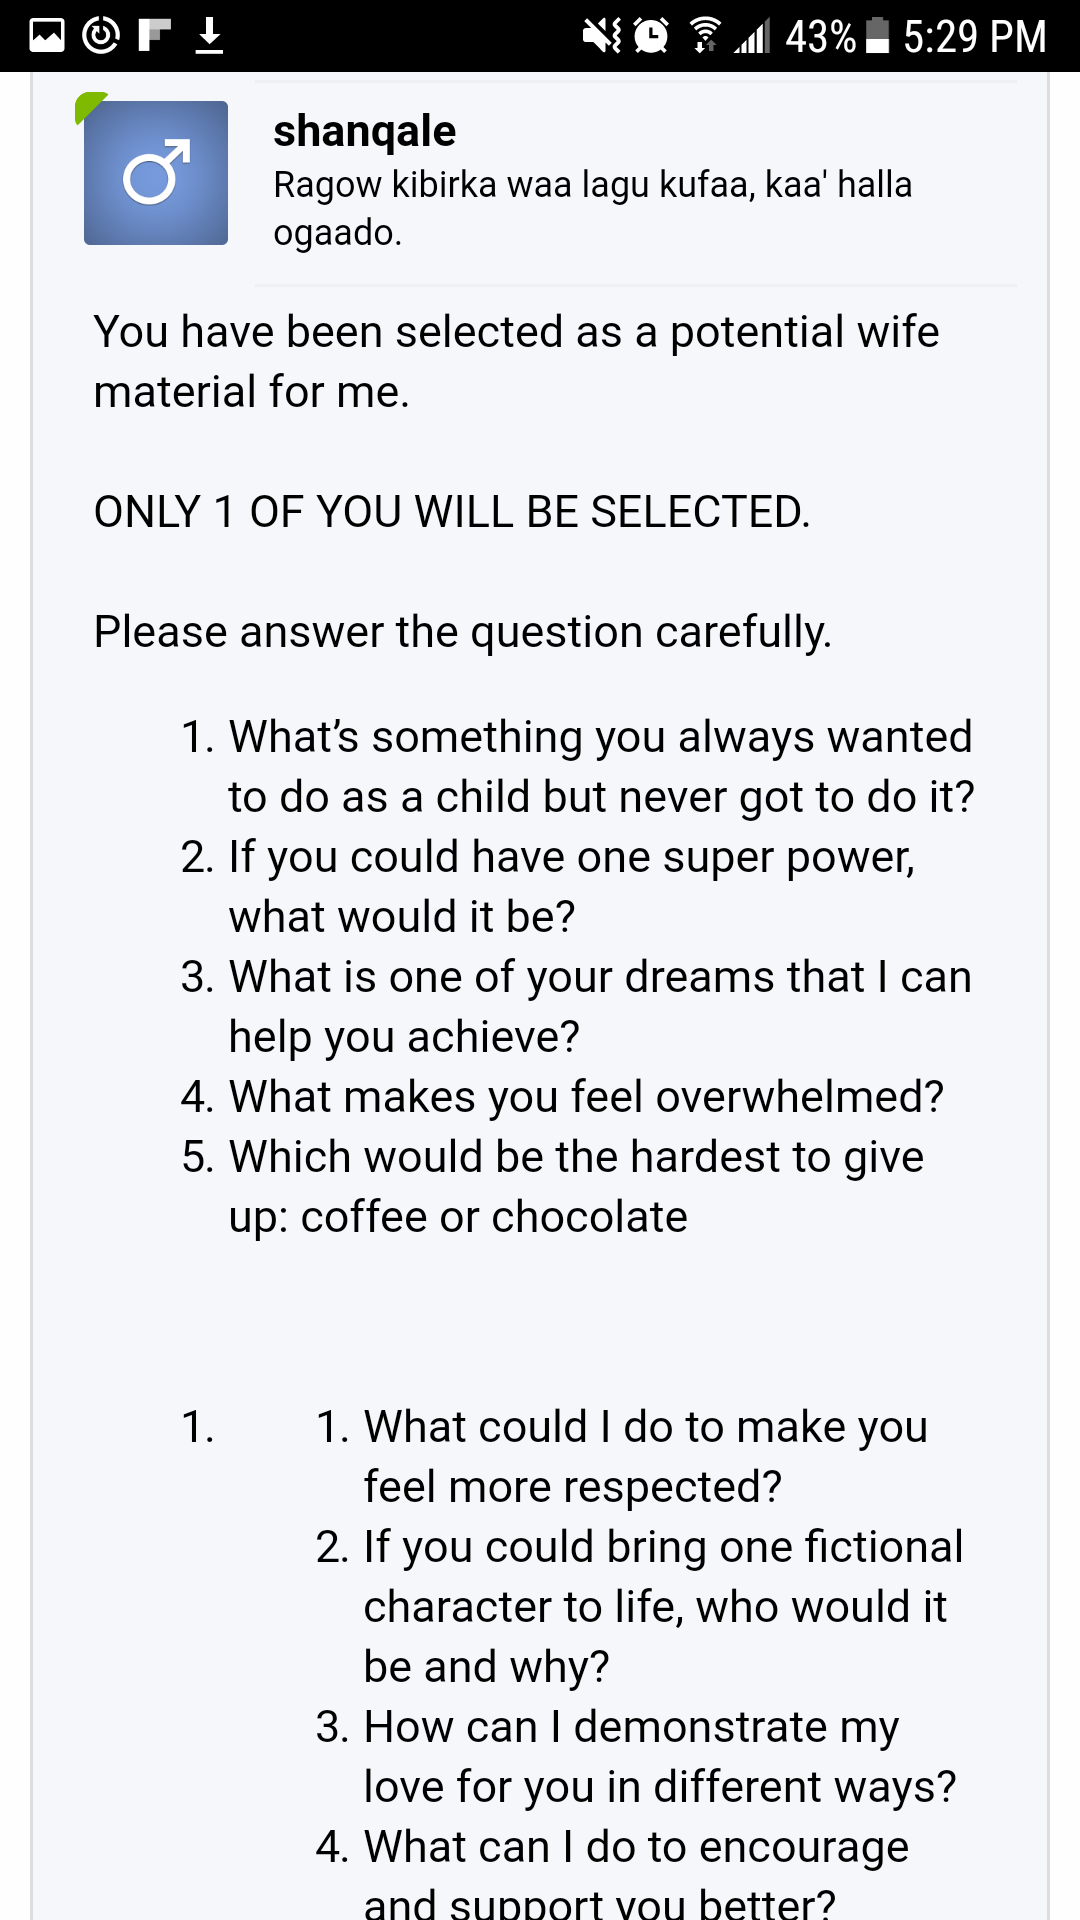Viewport: 1080px width, 1920px height.
Task: Tap the green online status leaf icon
Action: tap(90, 106)
